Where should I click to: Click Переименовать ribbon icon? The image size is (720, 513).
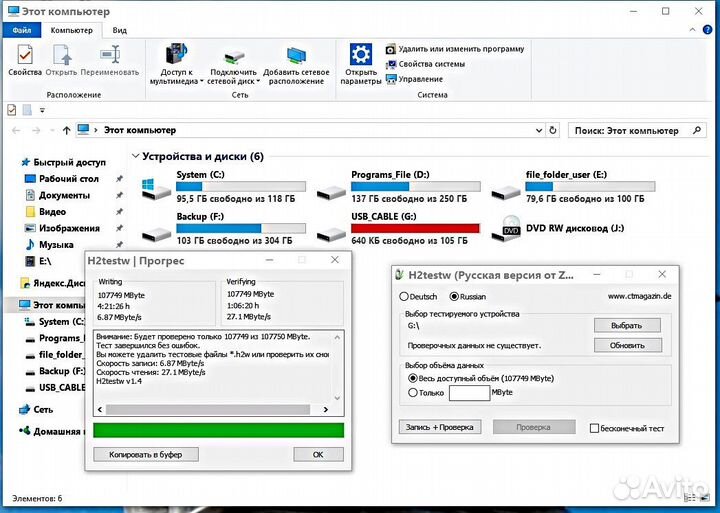pyautogui.click(x=110, y=60)
